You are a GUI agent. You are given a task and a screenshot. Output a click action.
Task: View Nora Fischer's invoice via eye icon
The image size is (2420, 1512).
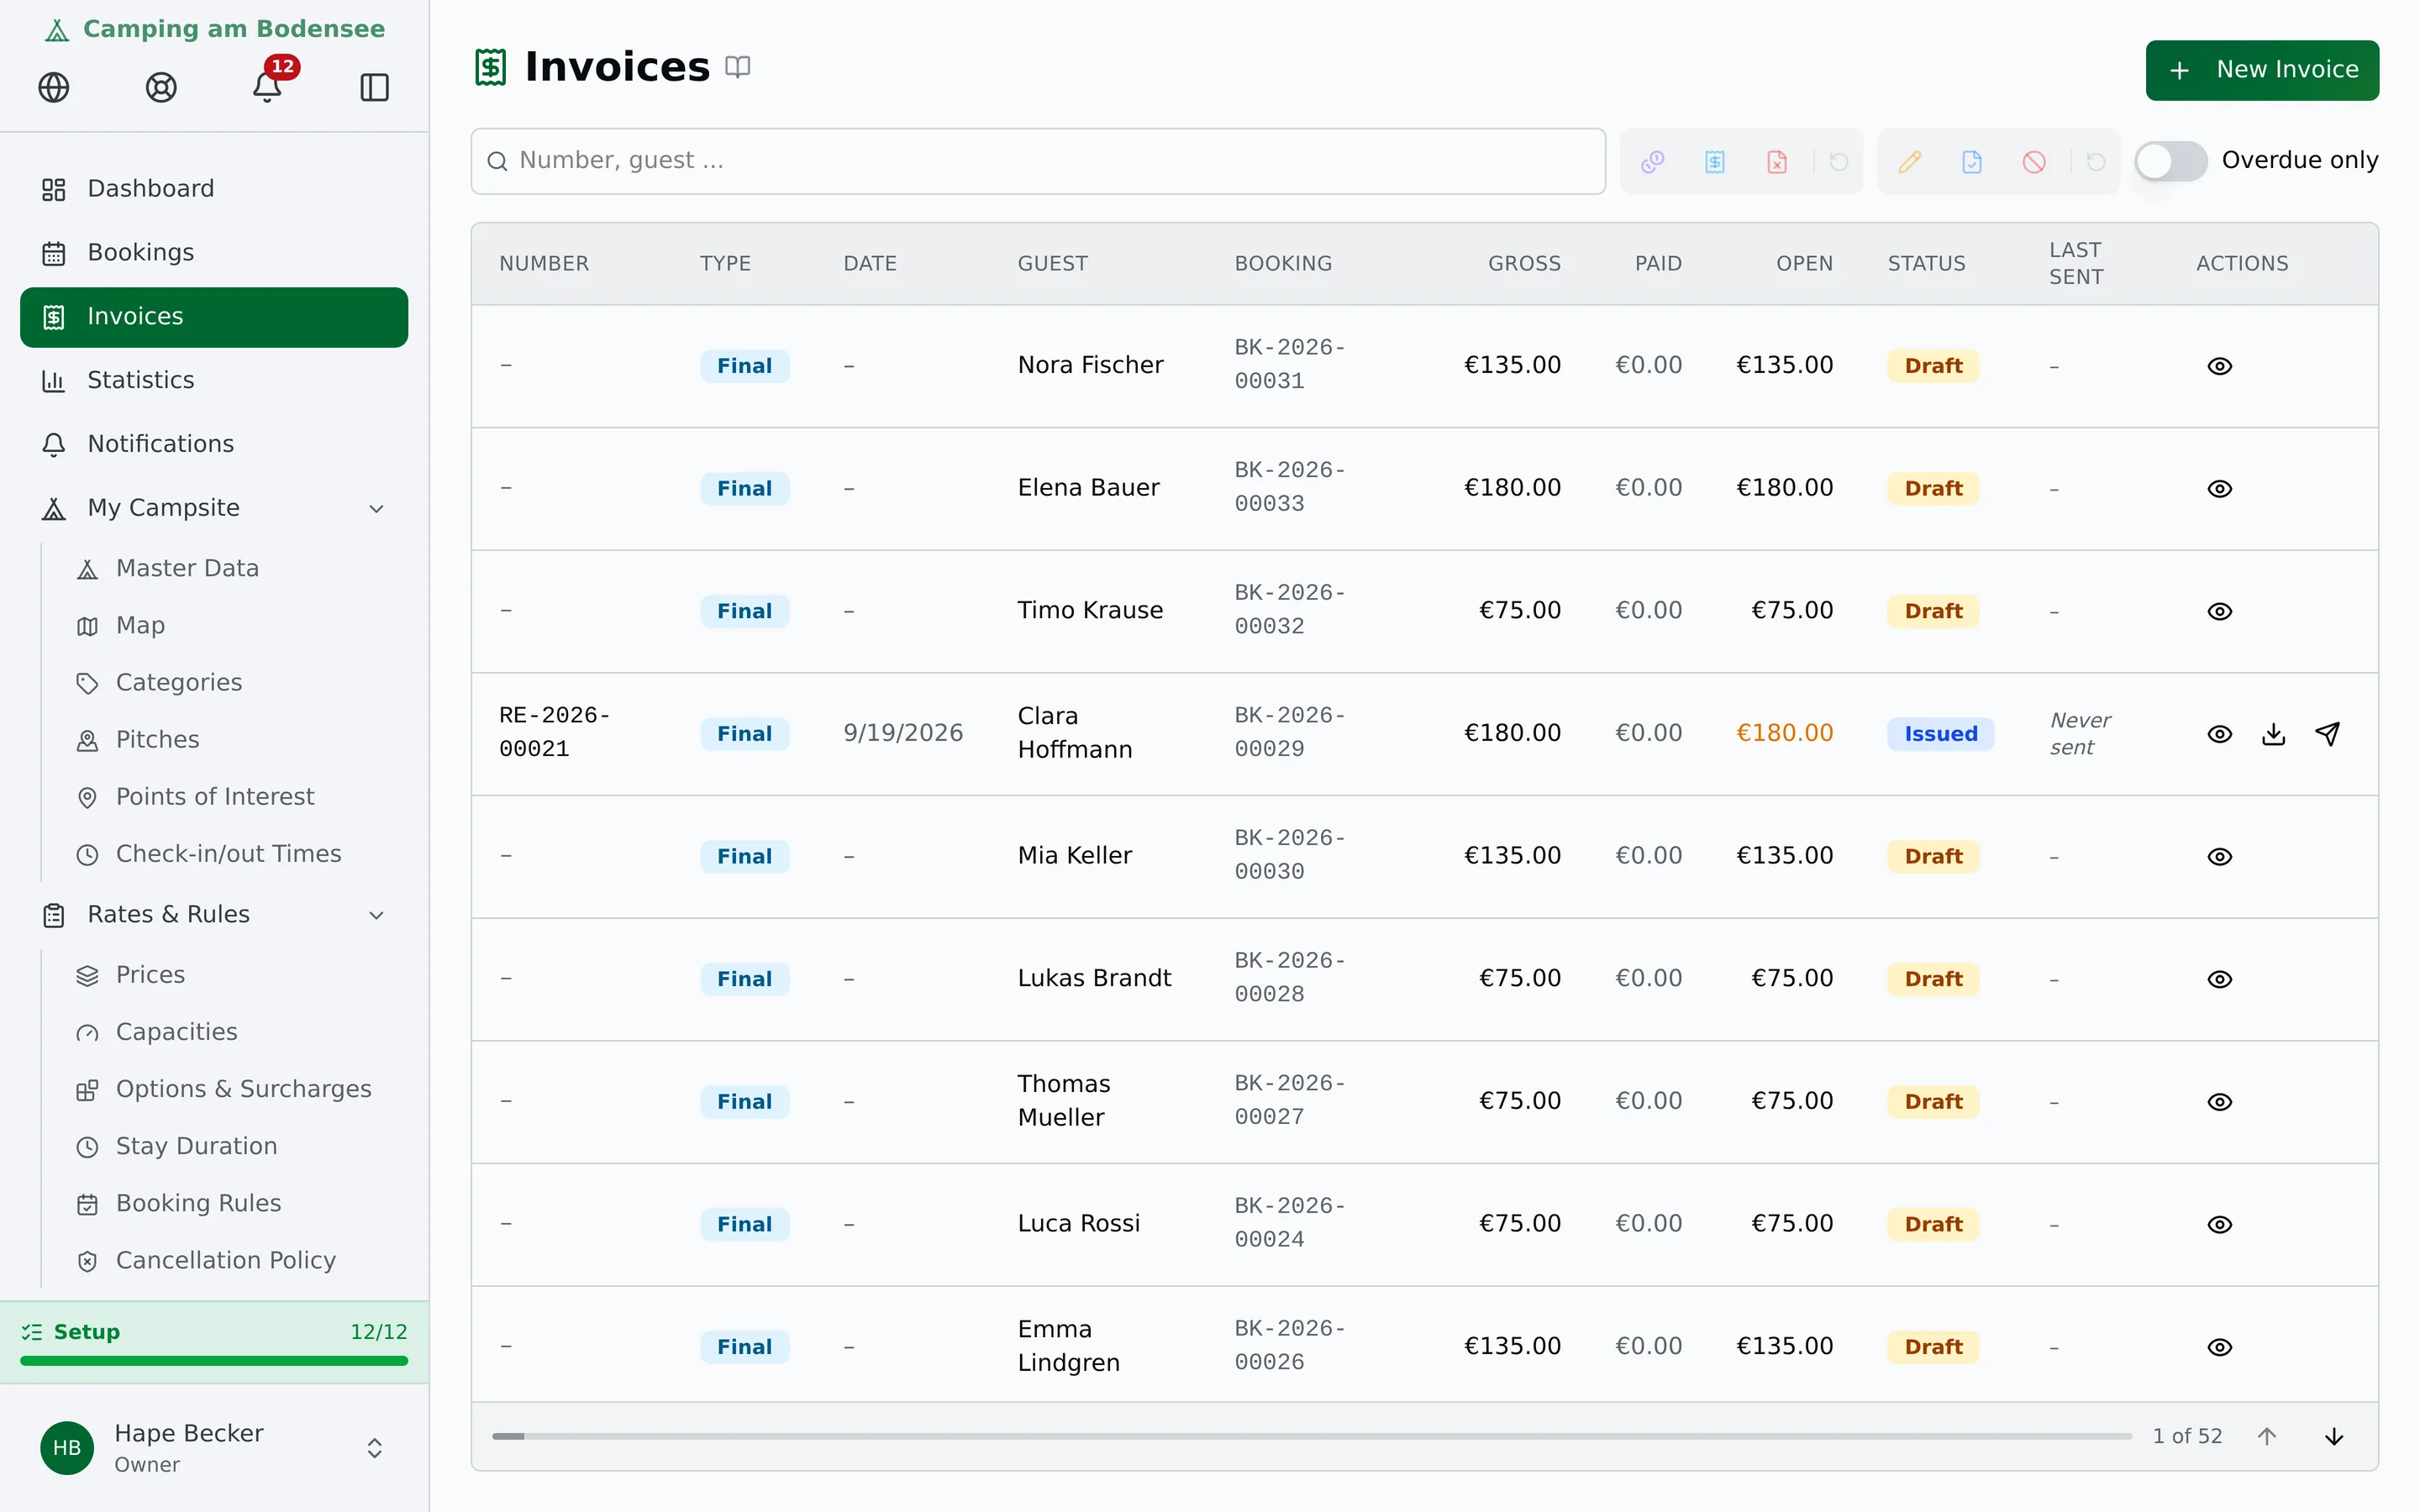[2220, 366]
